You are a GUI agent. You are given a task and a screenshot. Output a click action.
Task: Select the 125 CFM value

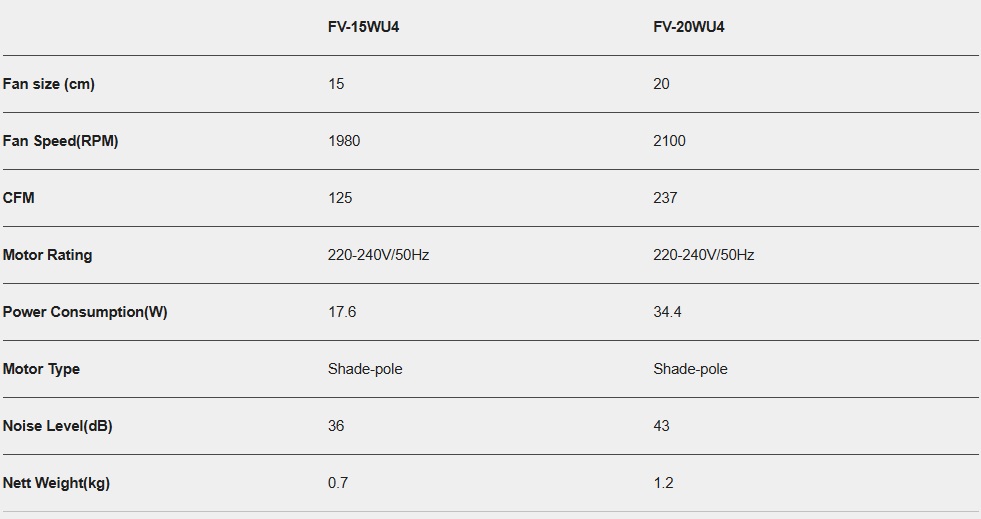(340, 198)
